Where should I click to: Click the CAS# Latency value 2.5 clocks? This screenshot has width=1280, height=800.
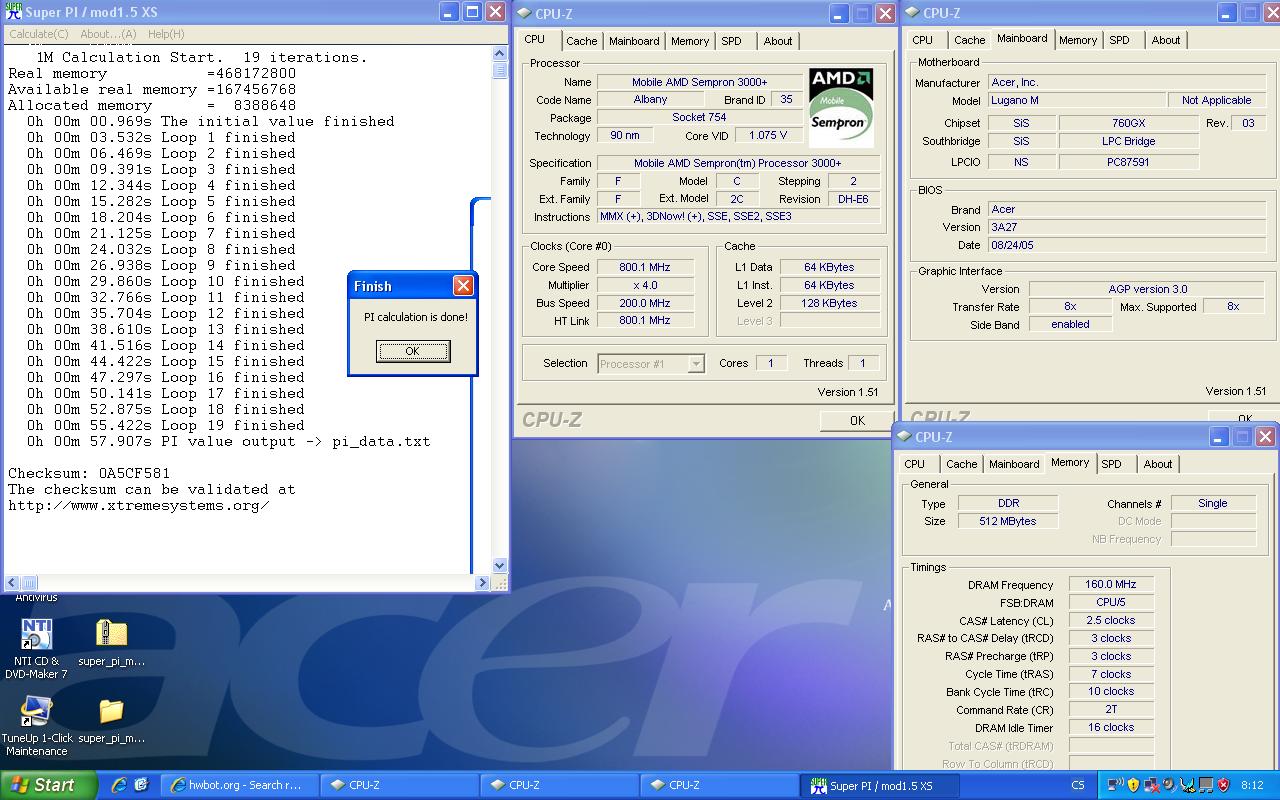coord(1111,620)
